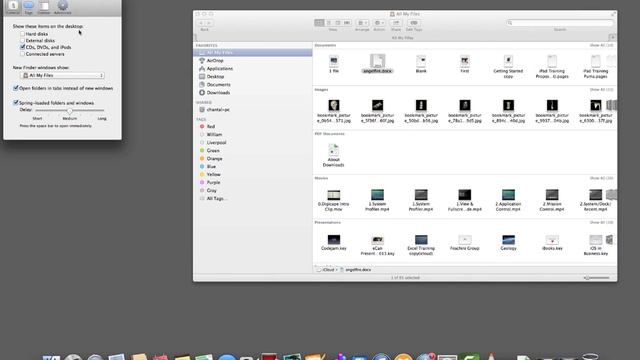The width and height of the screenshot is (640, 360).
Task: Select the About Downloads PDF
Action: pyautogui.click(x=333, y=156)
